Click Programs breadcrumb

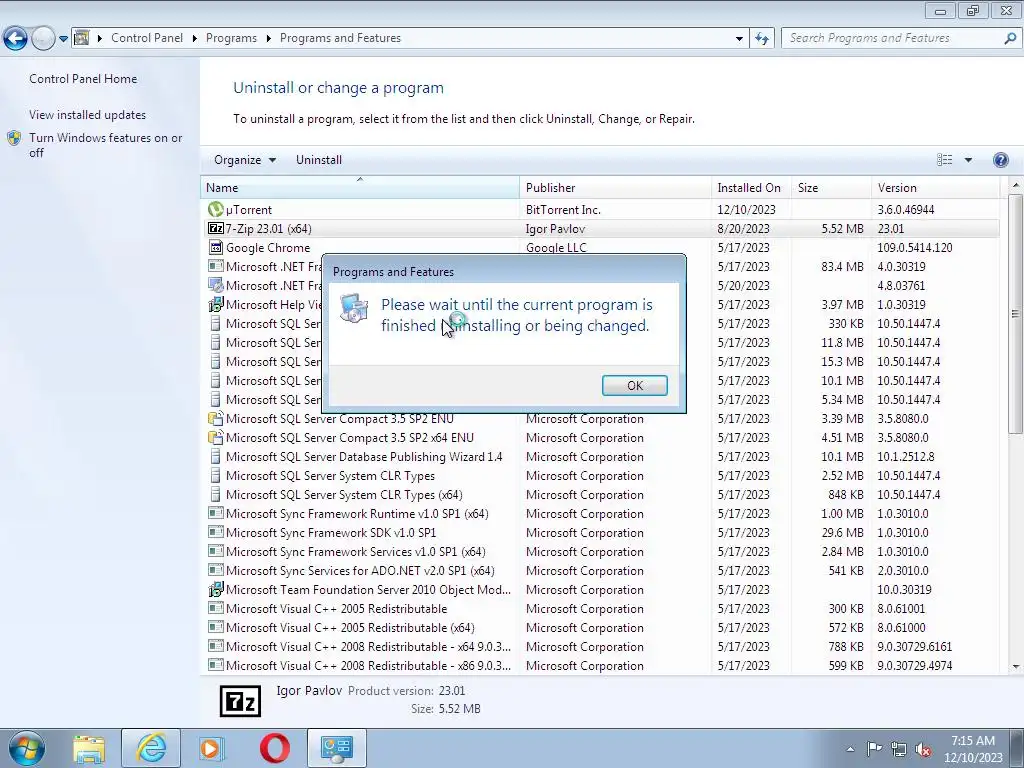231,38
